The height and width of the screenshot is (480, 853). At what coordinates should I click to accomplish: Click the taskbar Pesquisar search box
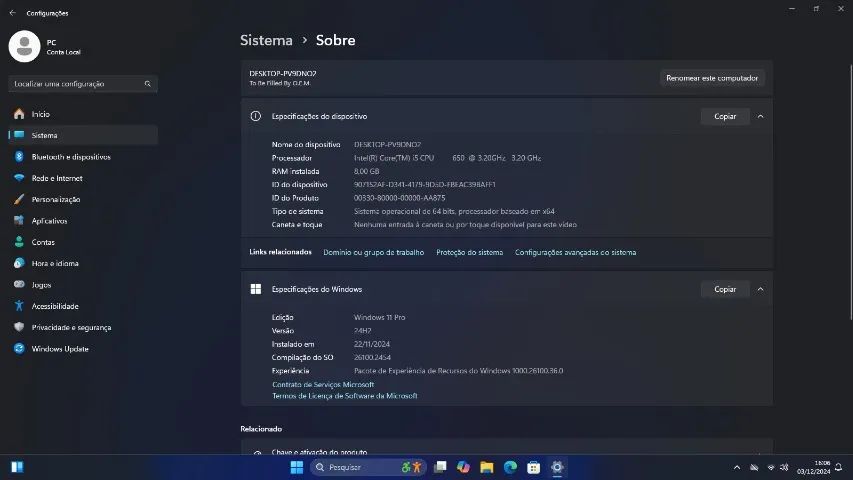(368, 467)
